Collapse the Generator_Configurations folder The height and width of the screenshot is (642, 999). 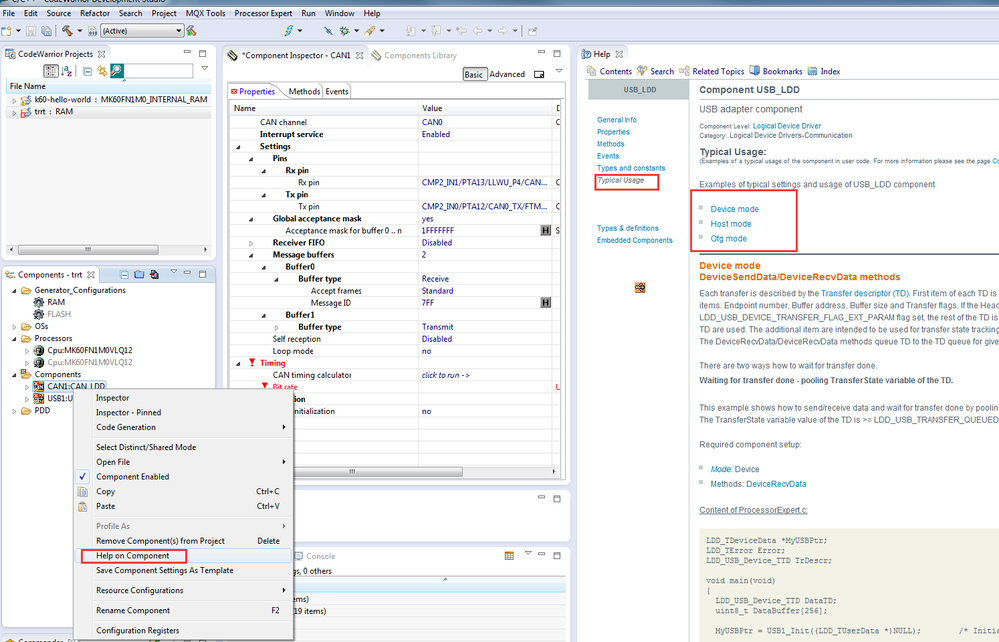pyautogui.click(x=14, y=290)
